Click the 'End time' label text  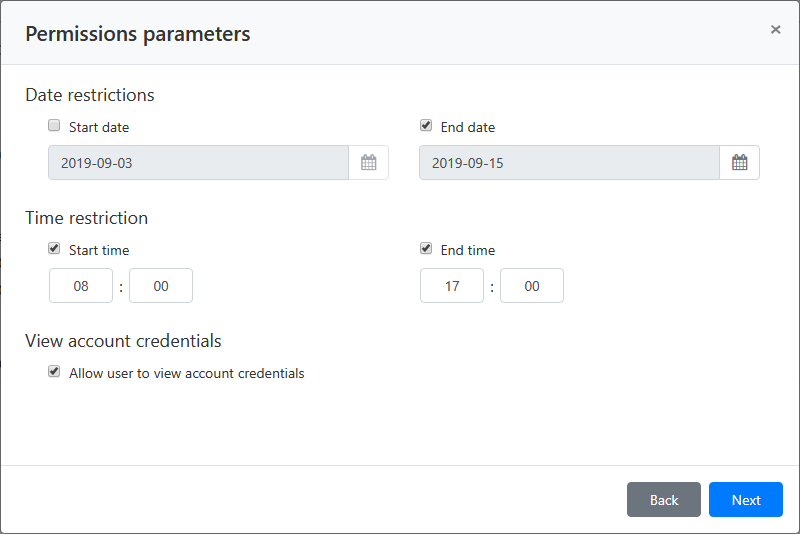[x=467, y=250]
